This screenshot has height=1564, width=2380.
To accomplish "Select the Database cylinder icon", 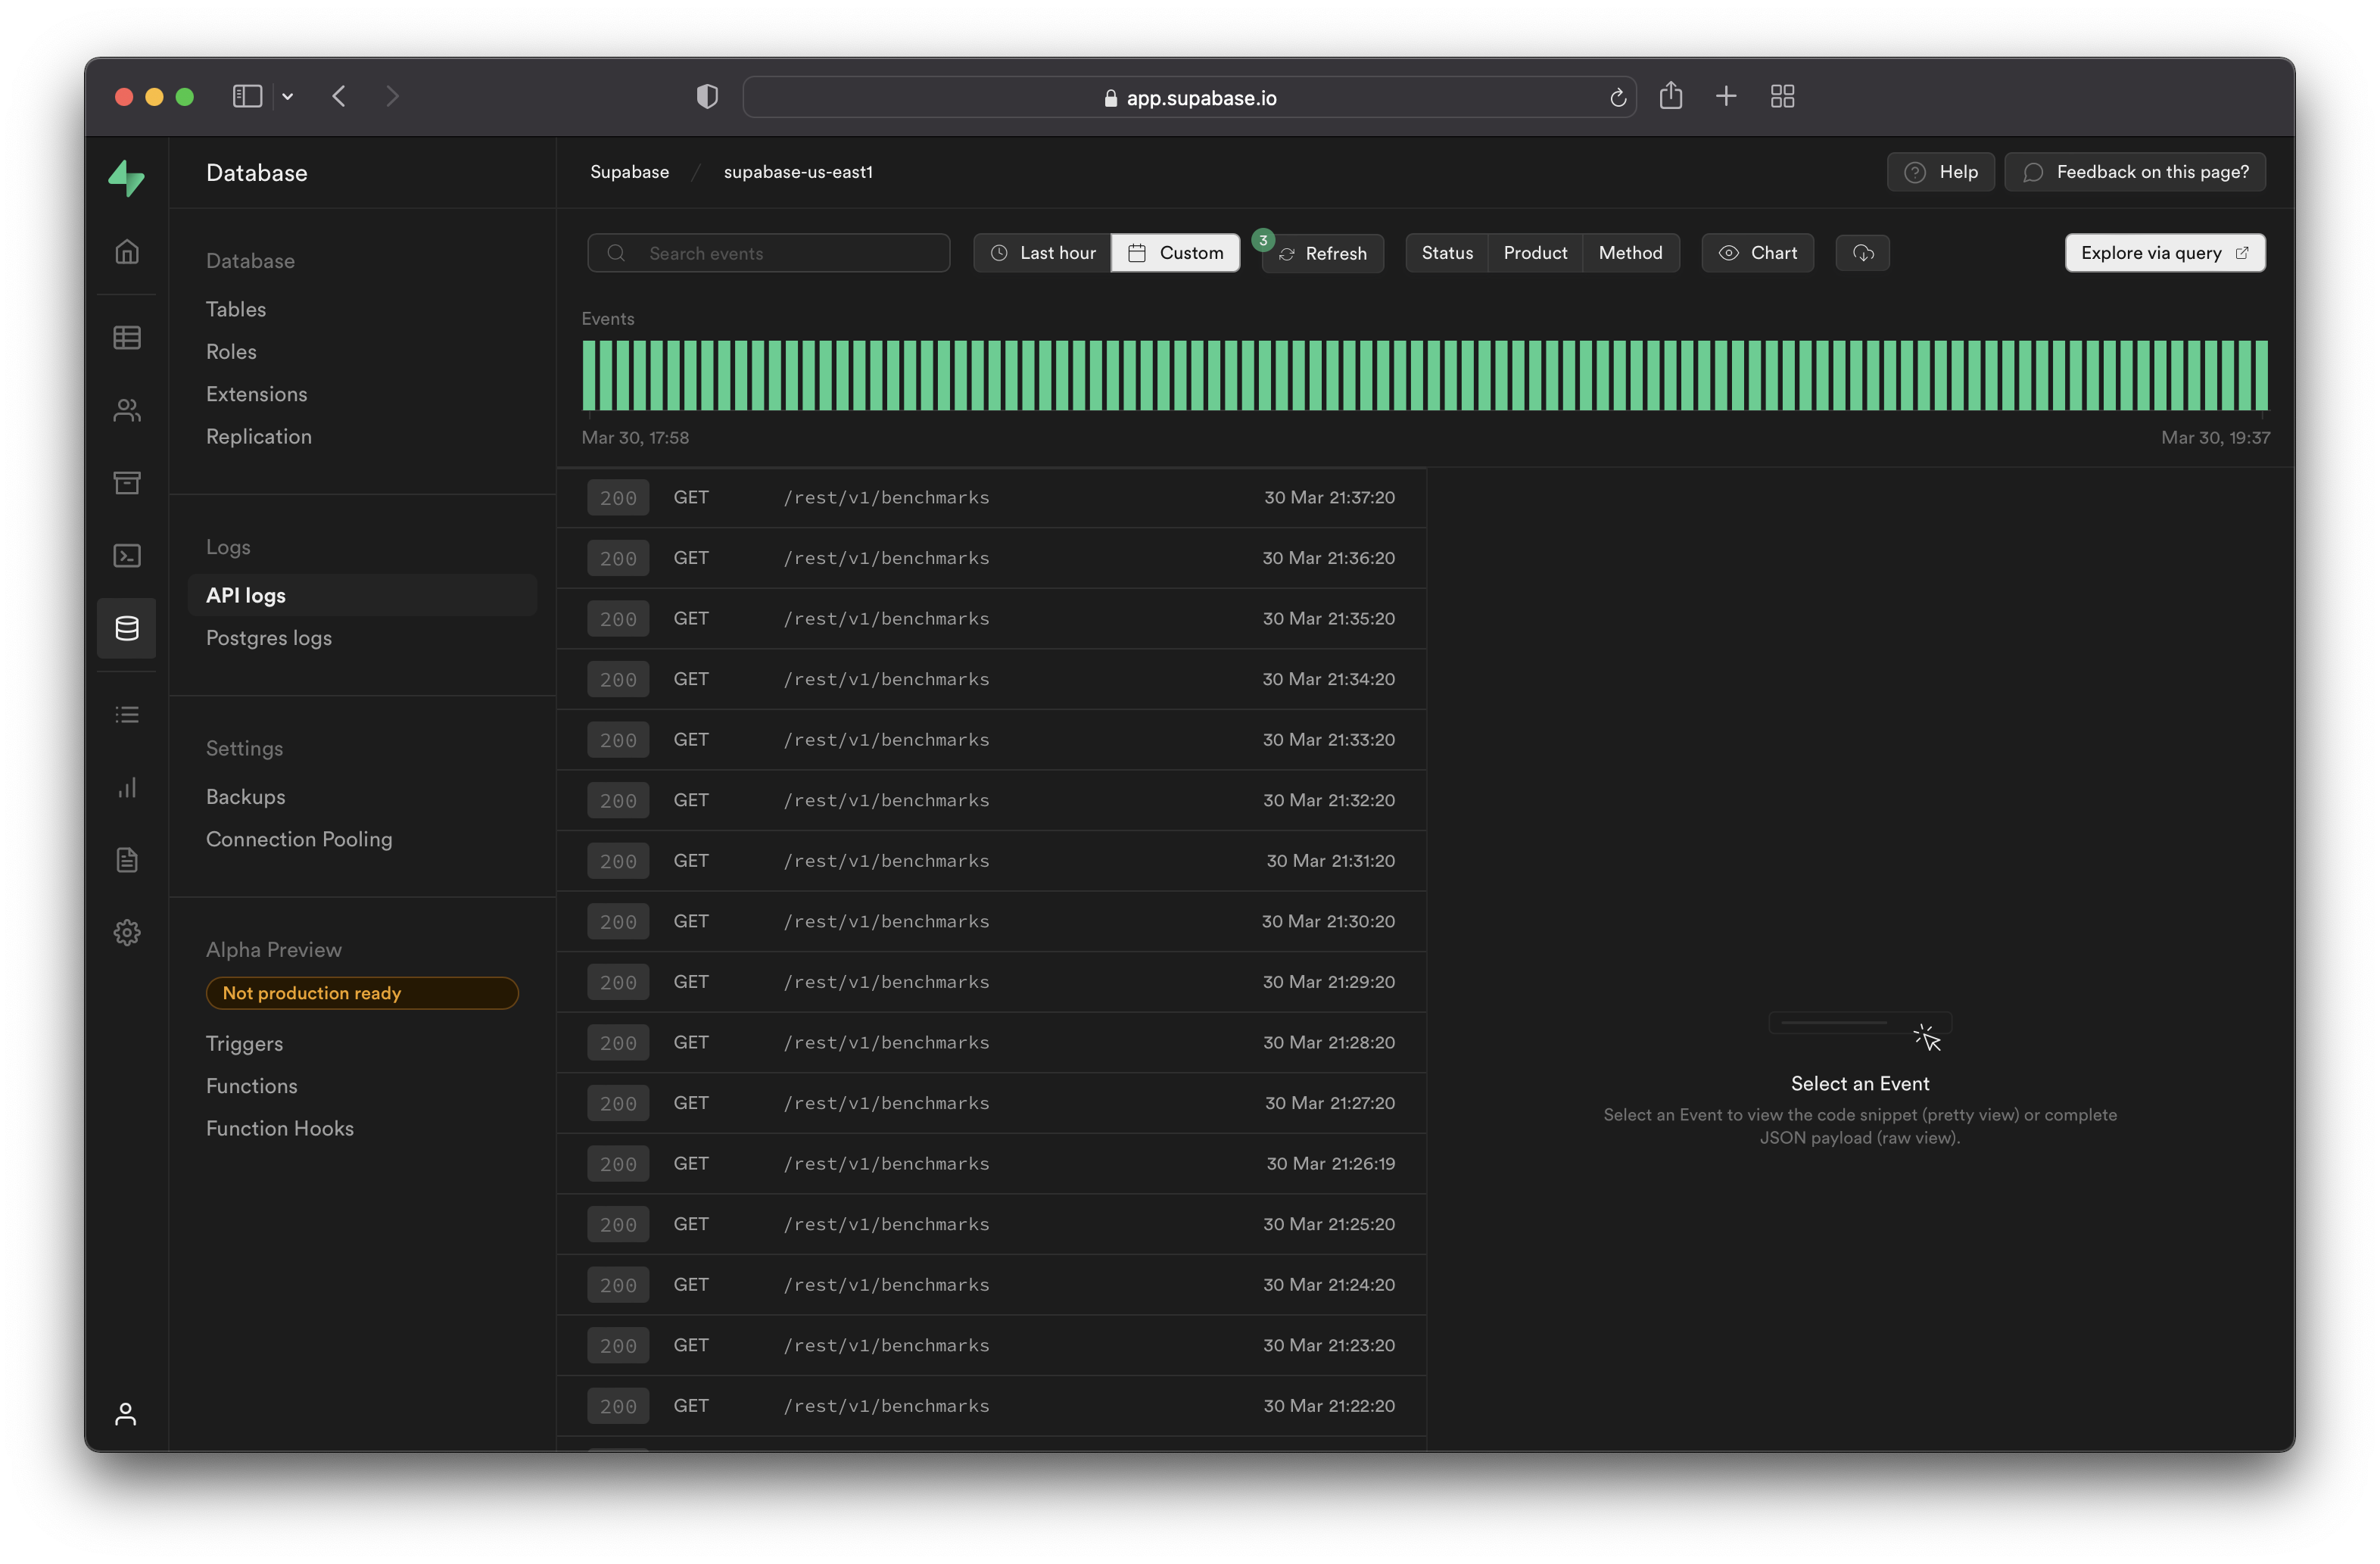I will pyautogui.click(x=127, y=628).
